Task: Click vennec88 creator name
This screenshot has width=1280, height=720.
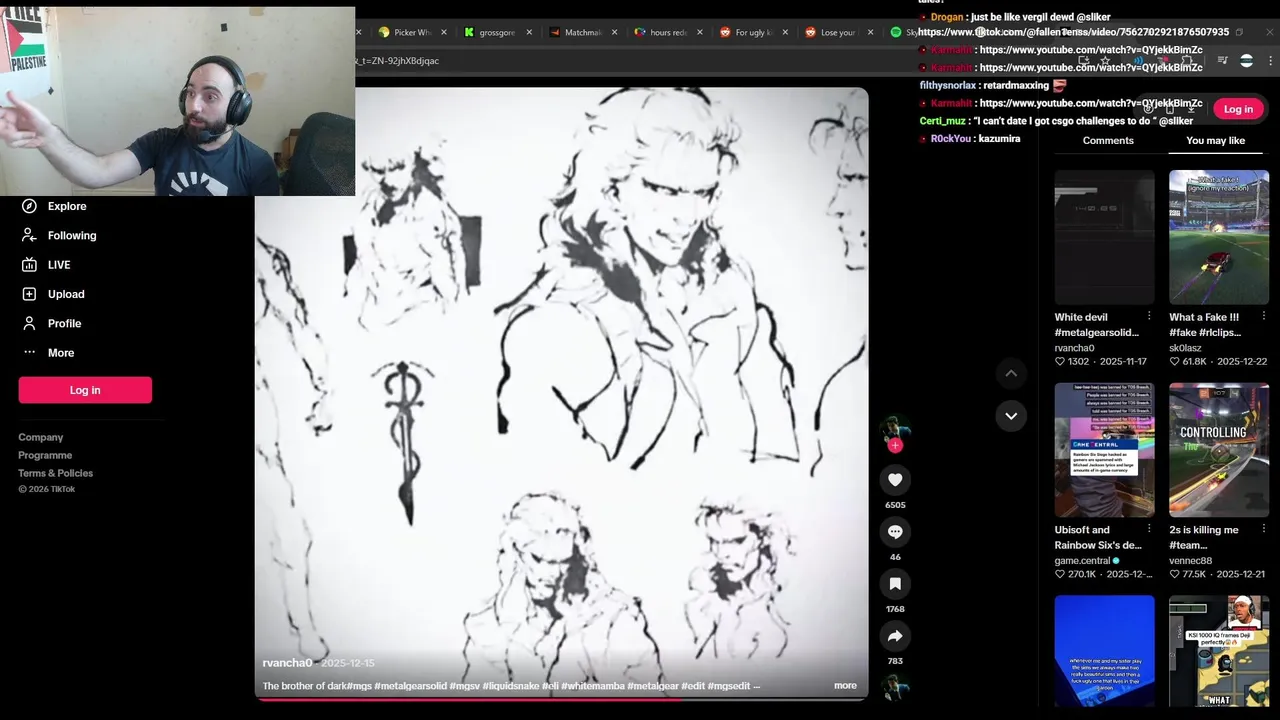Action: tap(1190, 561)
